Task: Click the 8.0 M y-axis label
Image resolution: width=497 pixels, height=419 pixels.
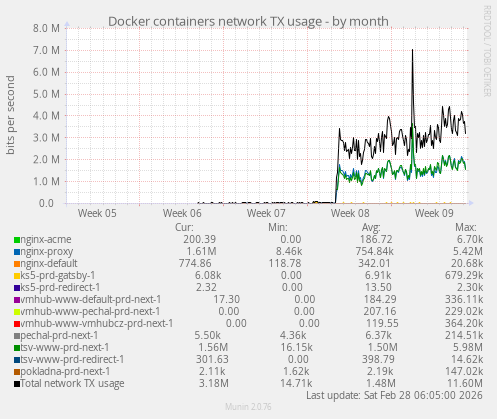Action: pyautogui.click(x=46, y=29)
